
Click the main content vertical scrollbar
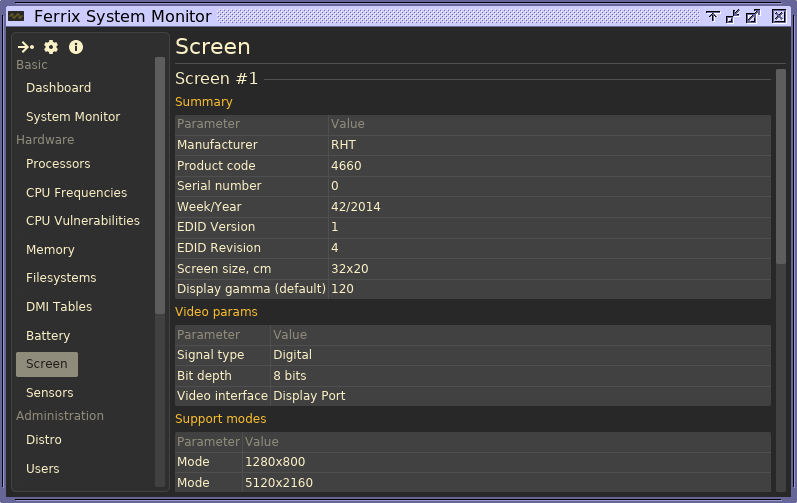781,165
